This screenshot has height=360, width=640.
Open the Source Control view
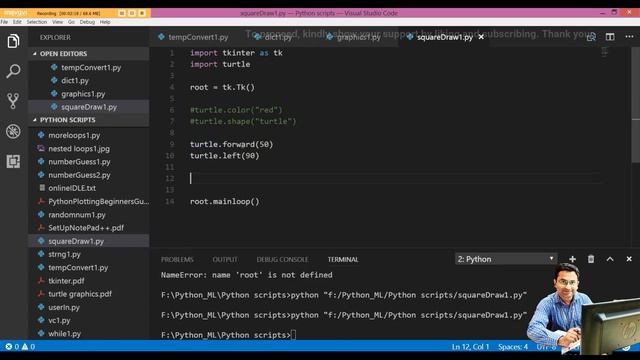click(x=13, y=101)
